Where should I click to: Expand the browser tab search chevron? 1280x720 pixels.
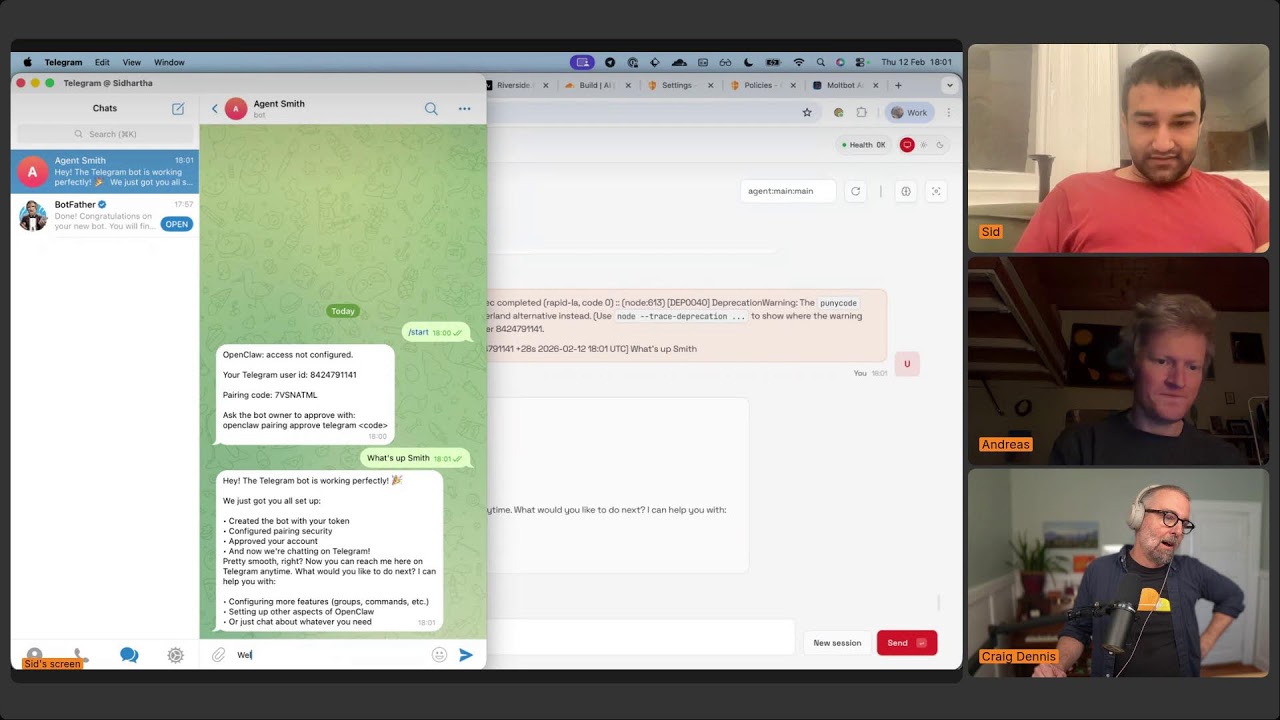[x=950, y=85]
